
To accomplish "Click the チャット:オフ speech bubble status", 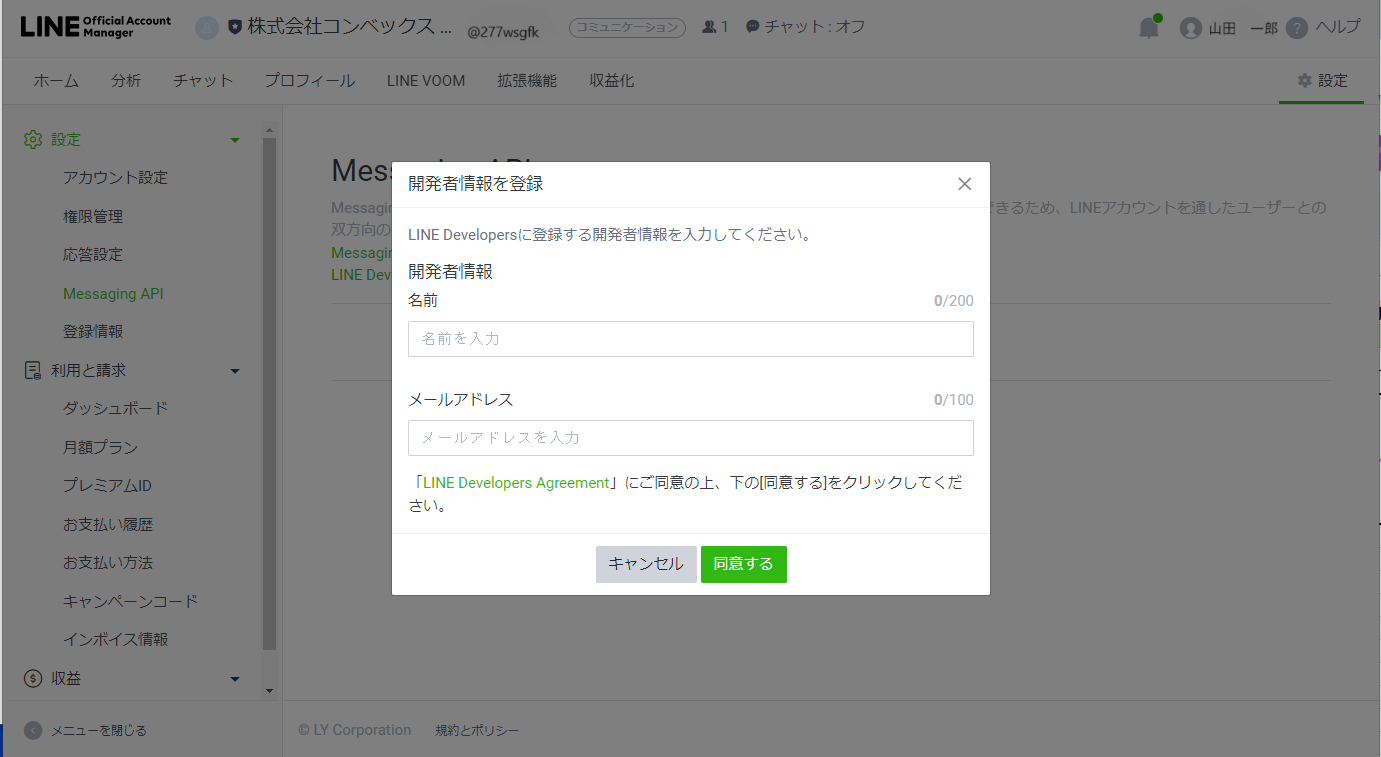I will tap(805, 27).
